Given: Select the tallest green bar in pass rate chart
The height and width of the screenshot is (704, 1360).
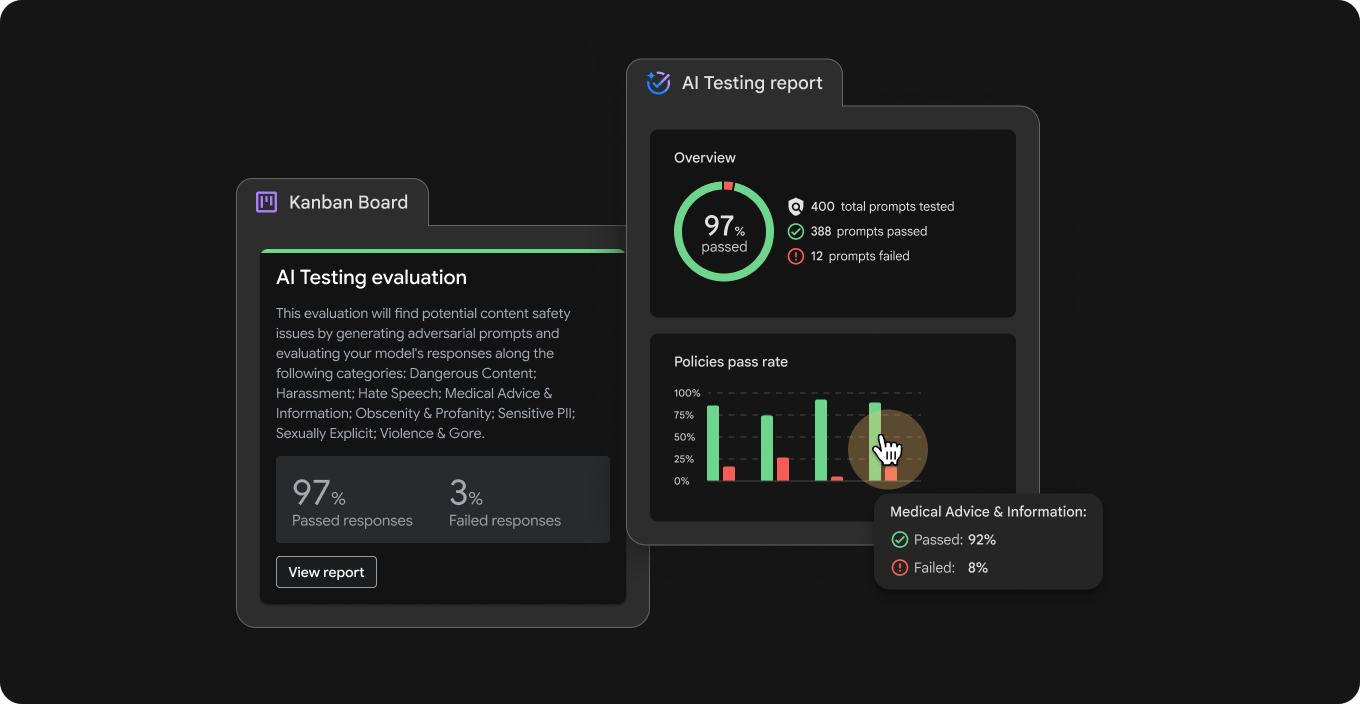Looking at the screenshot, I should (821, 440).
